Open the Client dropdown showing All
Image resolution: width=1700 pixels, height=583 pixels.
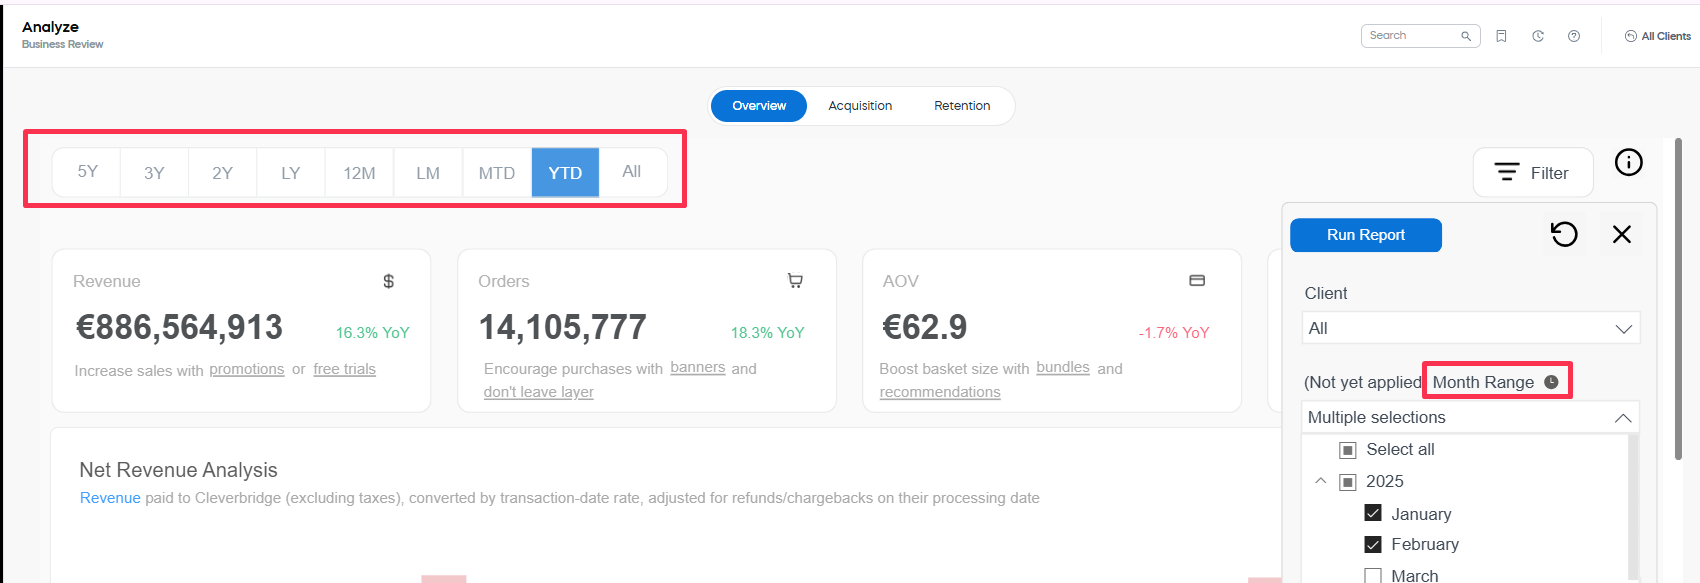1470,328
